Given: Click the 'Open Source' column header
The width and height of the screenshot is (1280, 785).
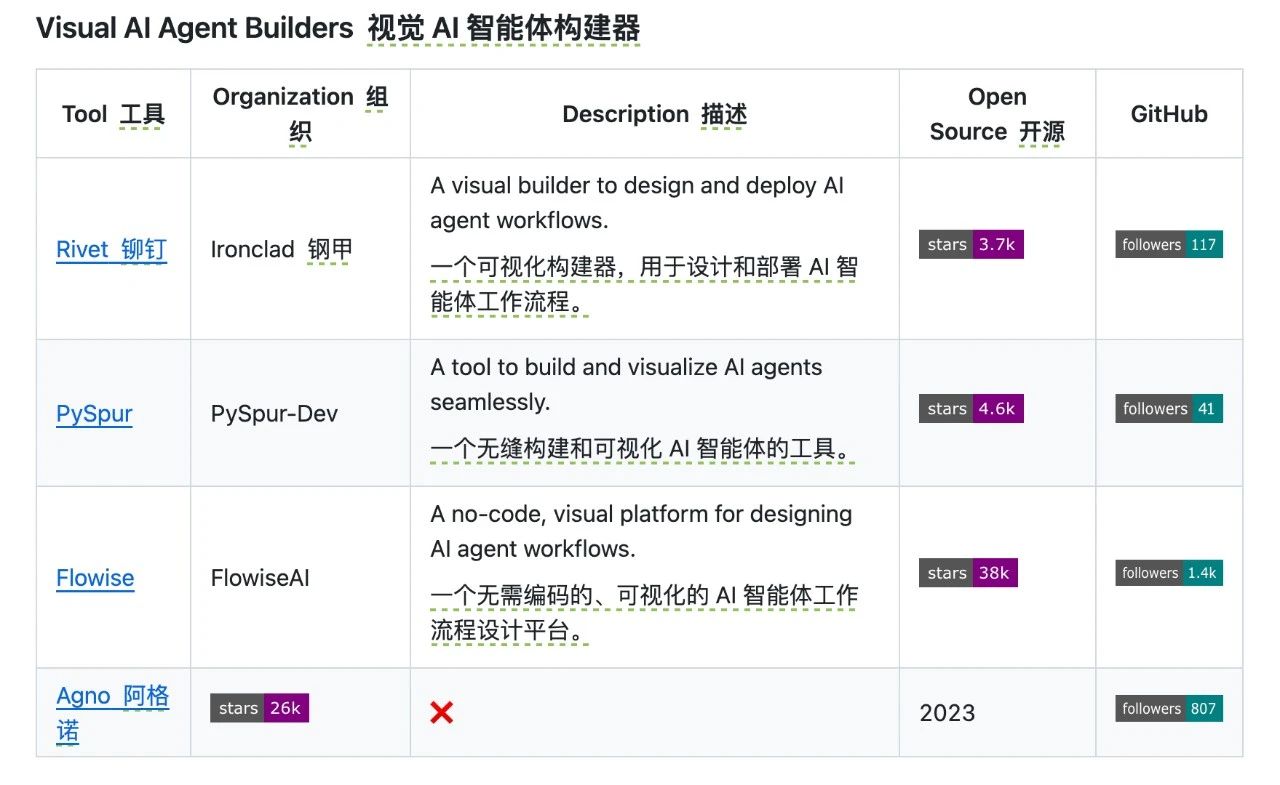Looking at the screenshot, I should [997, 114].
